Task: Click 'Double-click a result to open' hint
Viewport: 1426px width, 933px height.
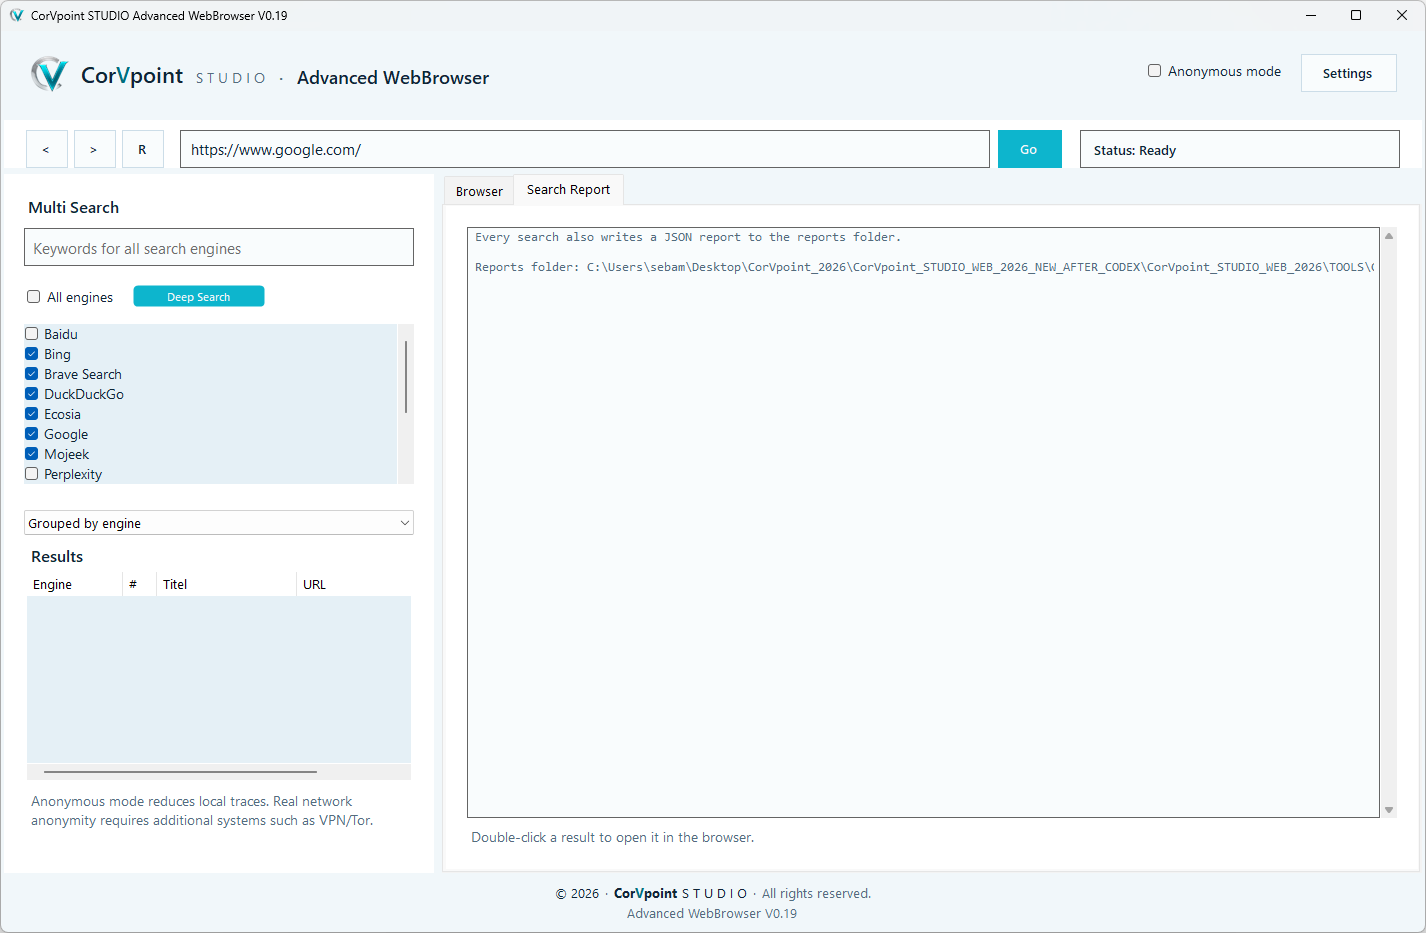Action: tap(613, 837)
